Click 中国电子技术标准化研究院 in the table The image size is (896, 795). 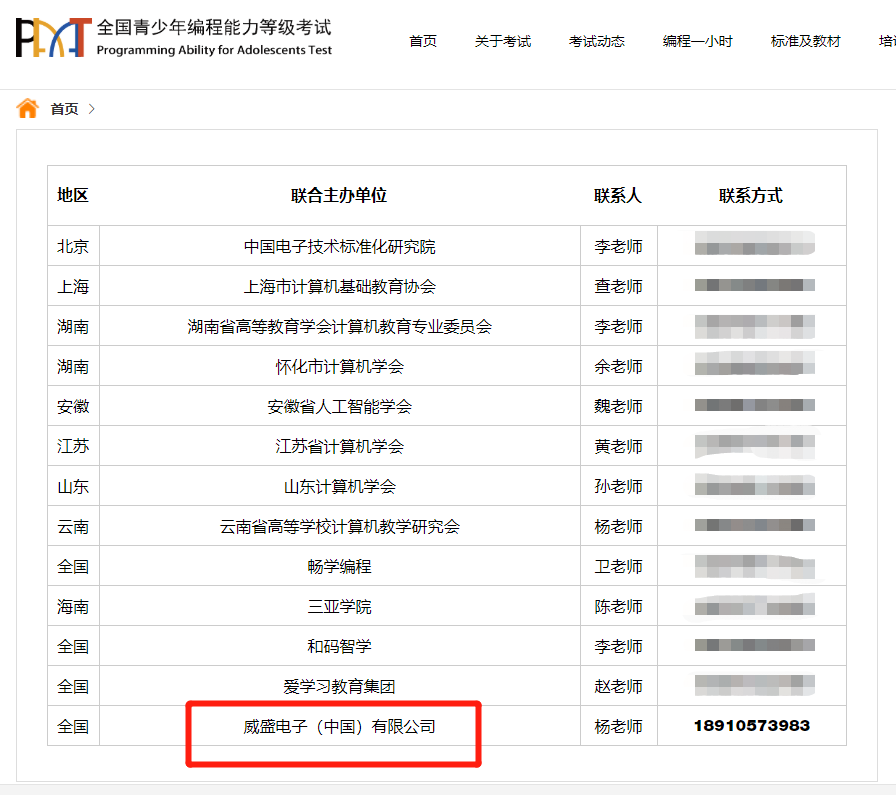pos(339,246)
